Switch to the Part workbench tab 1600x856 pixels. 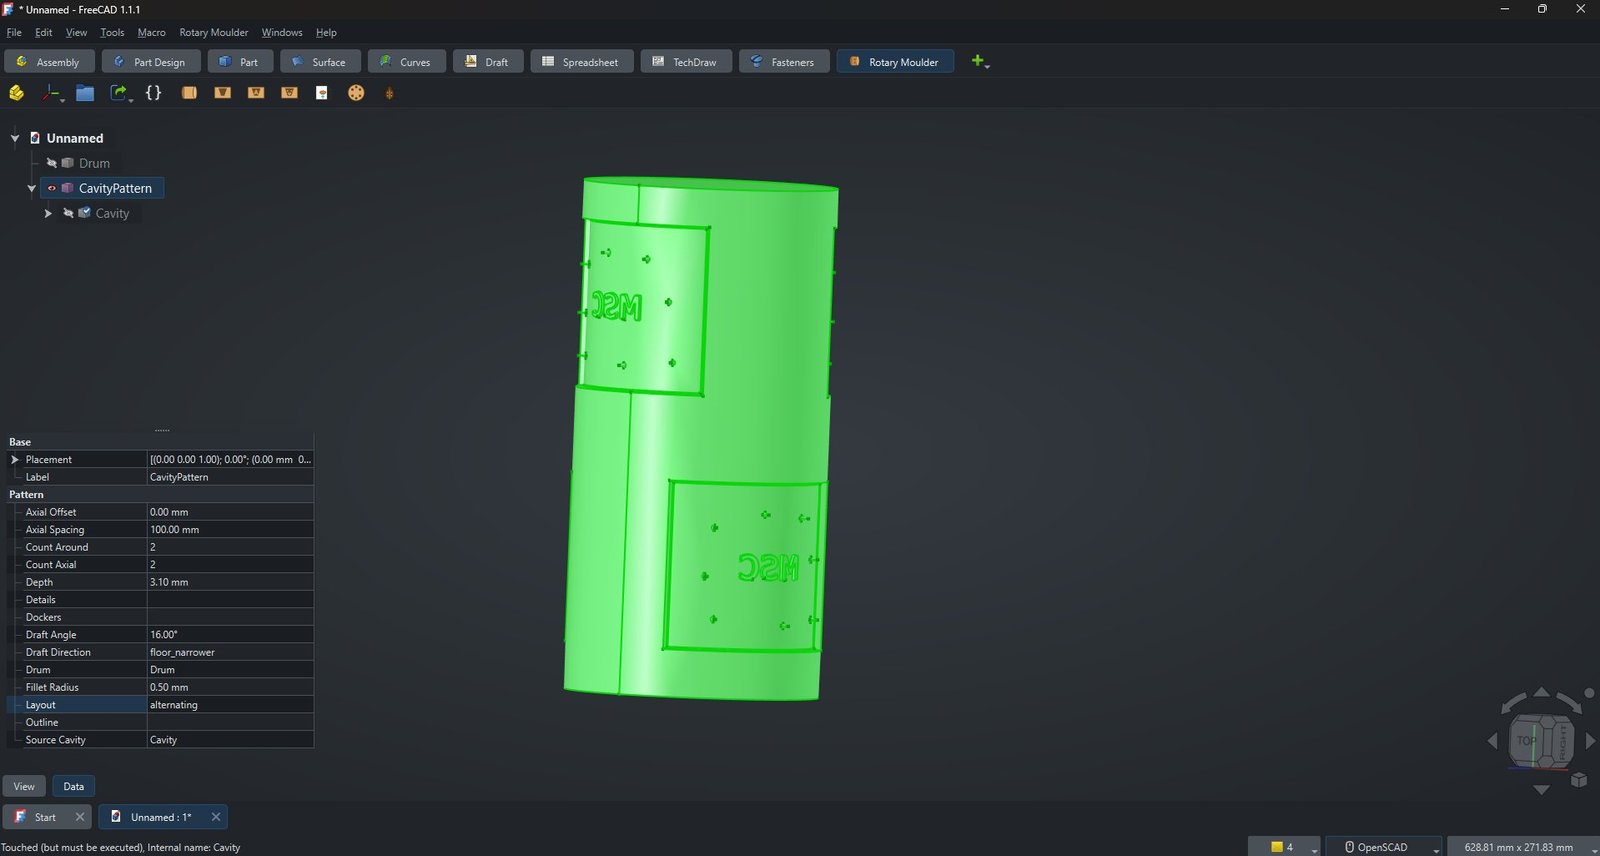[x=240, y=62]
